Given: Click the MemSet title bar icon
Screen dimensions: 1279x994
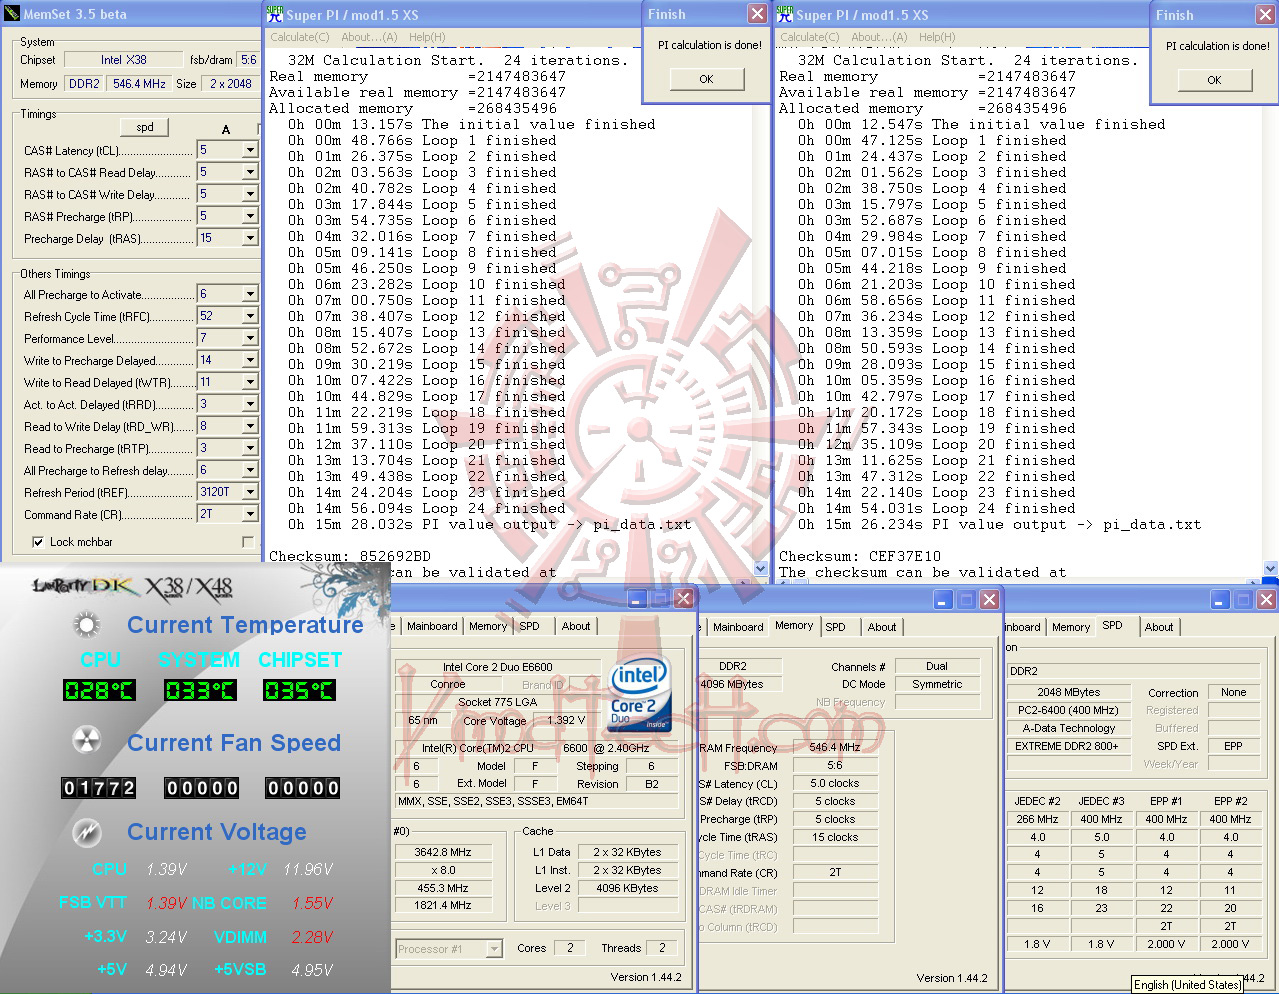Looking at the screenshot, I should 12,14.
